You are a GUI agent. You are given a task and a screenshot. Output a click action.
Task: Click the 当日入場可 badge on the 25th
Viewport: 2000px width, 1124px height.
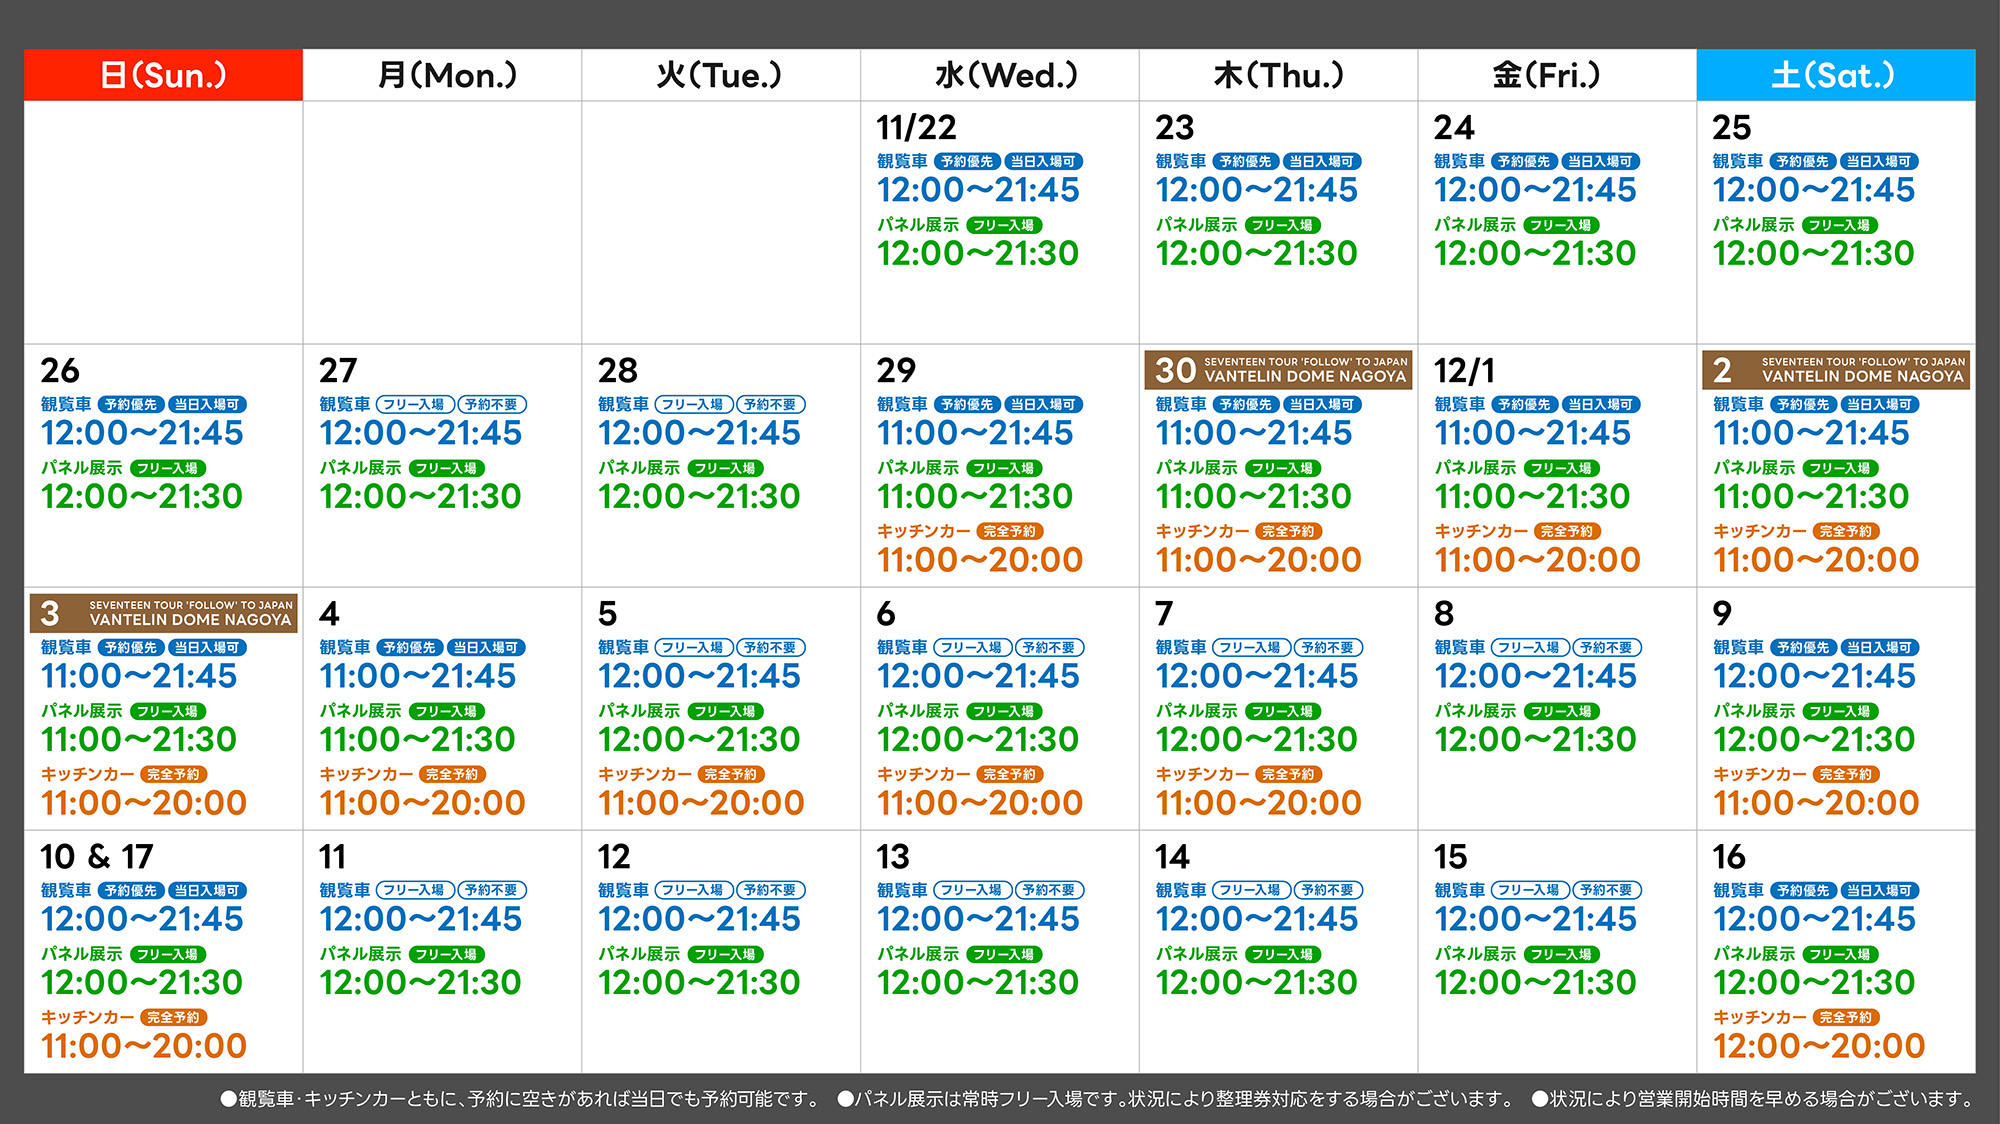tap(1878, 161)
